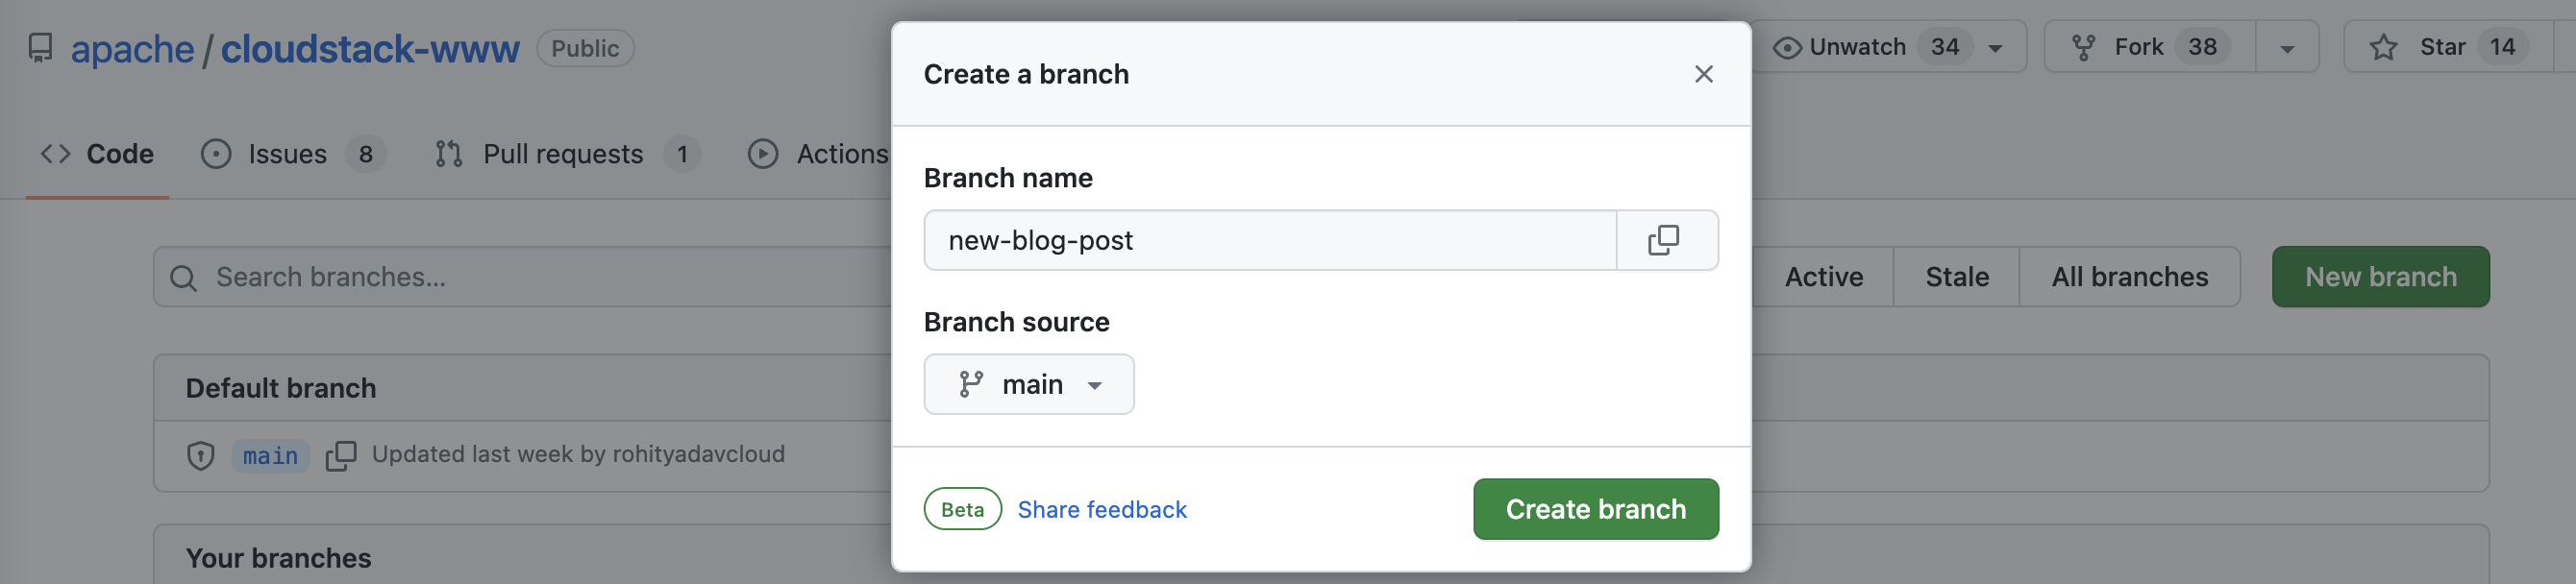Screen dimensions: 2576x584
Task: Open the Share feedback link
Action: [x=1101, y=510]
